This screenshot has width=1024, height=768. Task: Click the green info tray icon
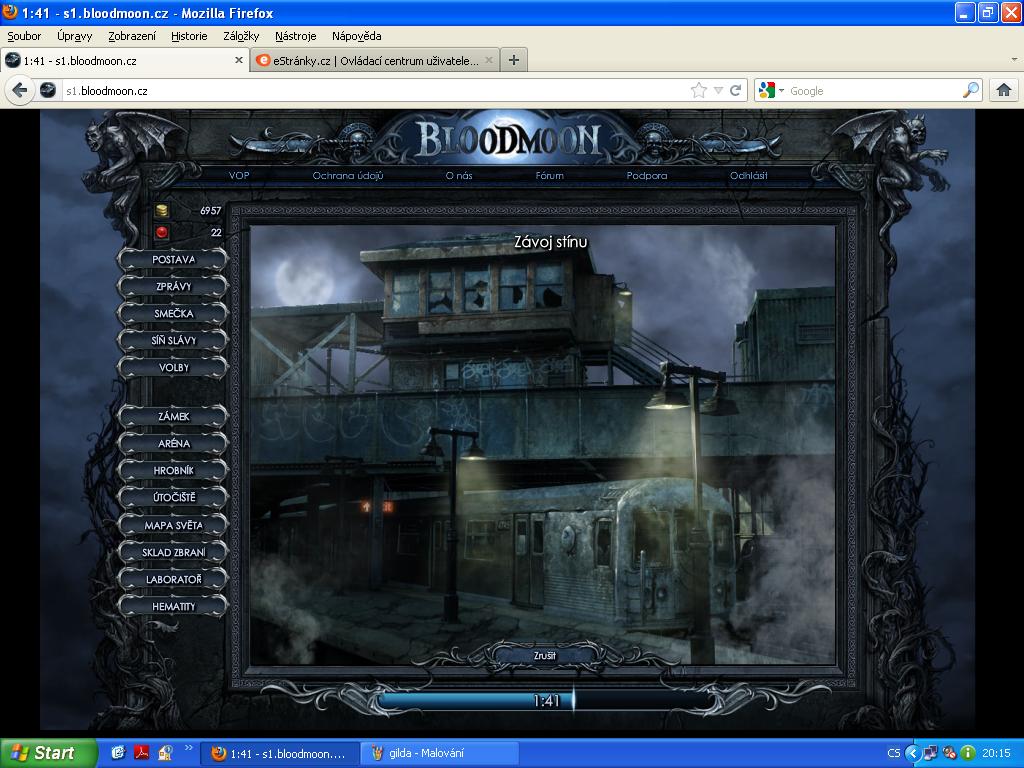click(x=968, y=753)
